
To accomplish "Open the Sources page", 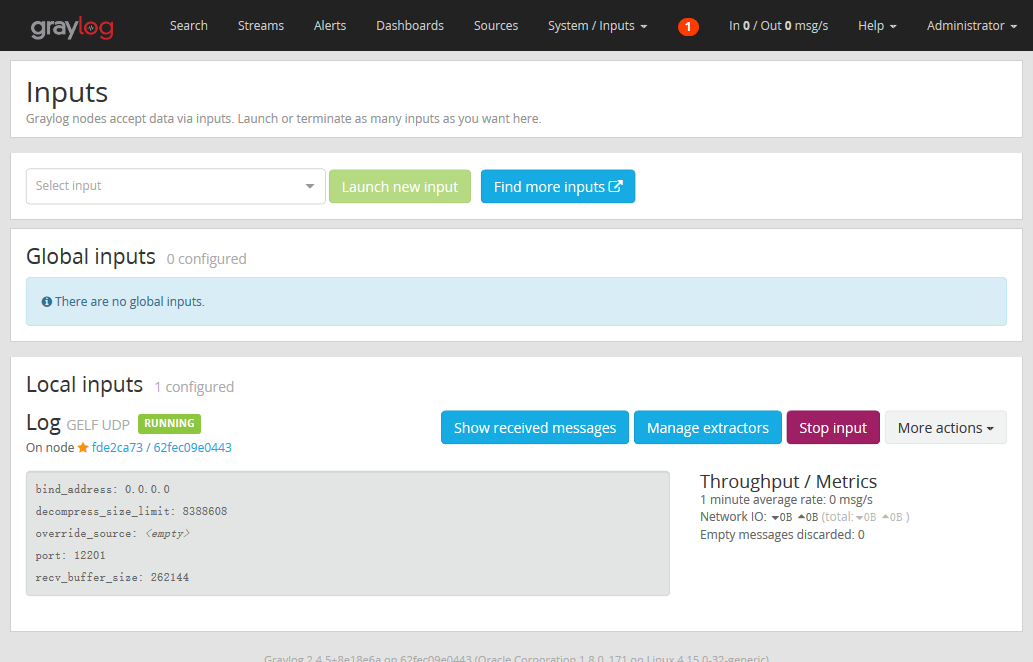I will tap(495, 26).
